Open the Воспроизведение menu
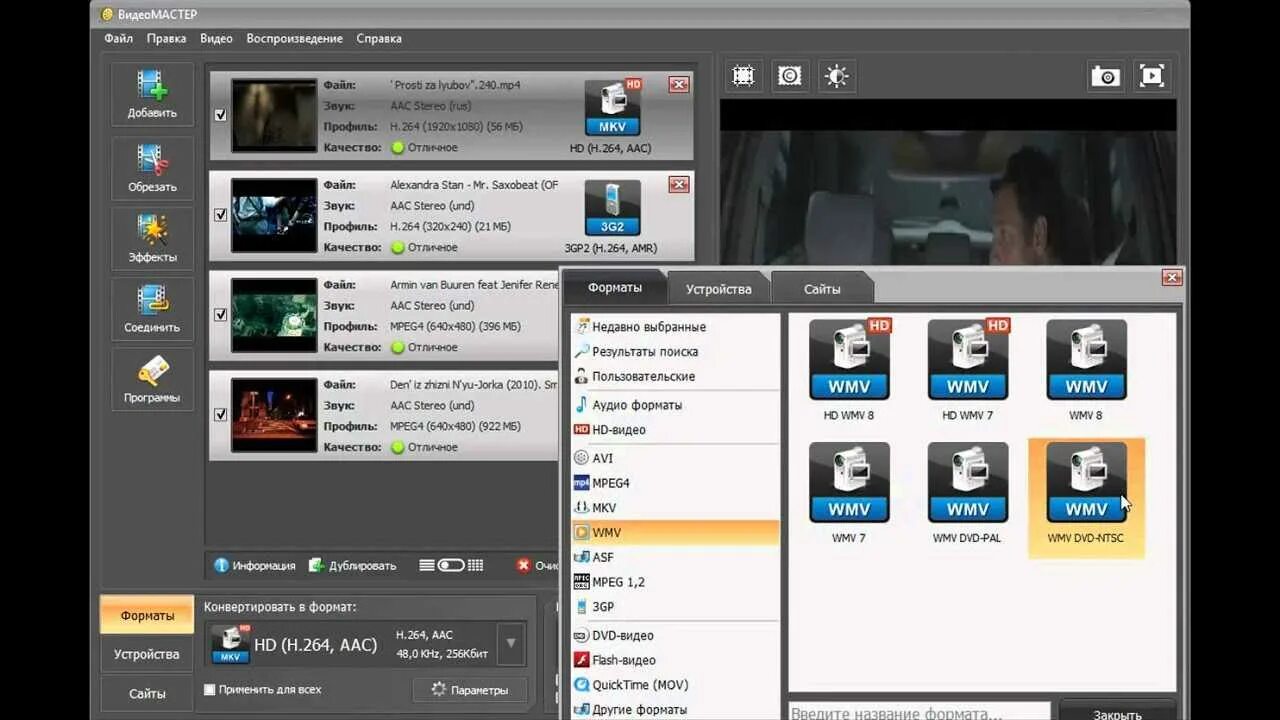The height and width of the screenshot is (720, 1280). (294, 38)
